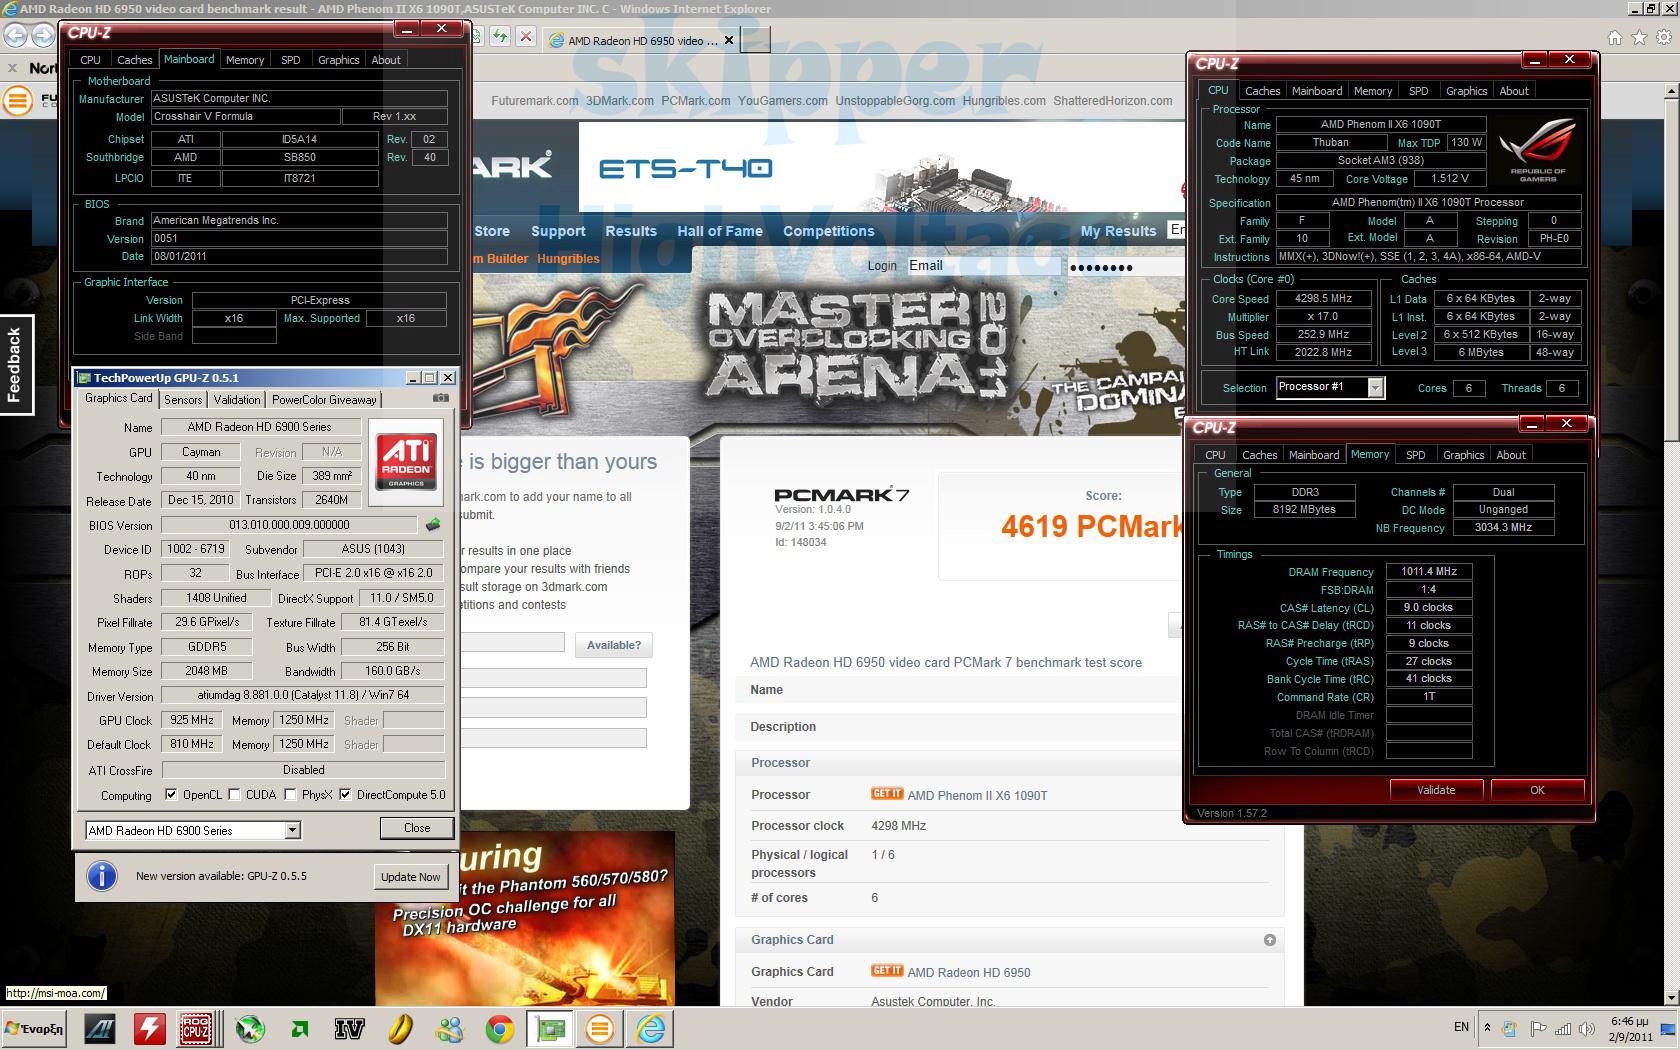Toggle the CUDA checkbox in GPU-Z
The image size is (1680, 1050).
pos(234,795)
